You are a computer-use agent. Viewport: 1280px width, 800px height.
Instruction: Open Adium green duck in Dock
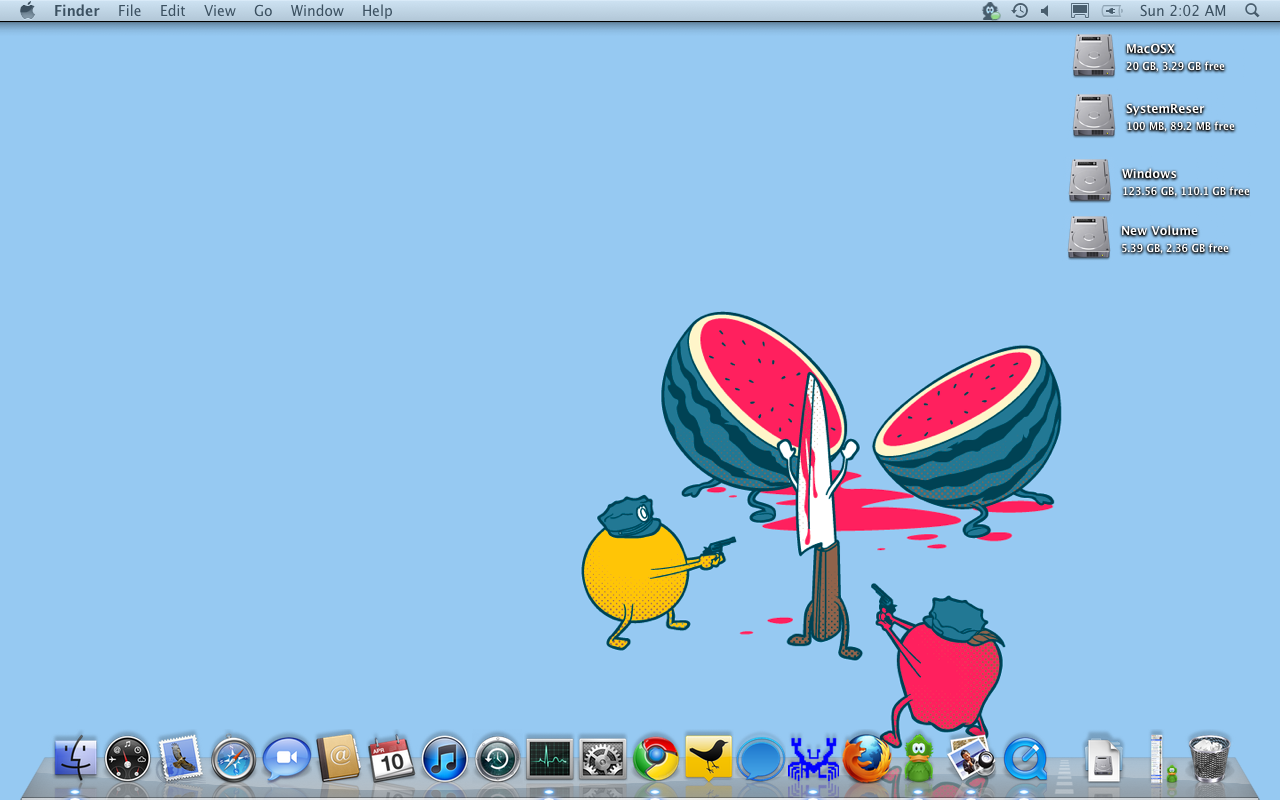pos(919,758)
